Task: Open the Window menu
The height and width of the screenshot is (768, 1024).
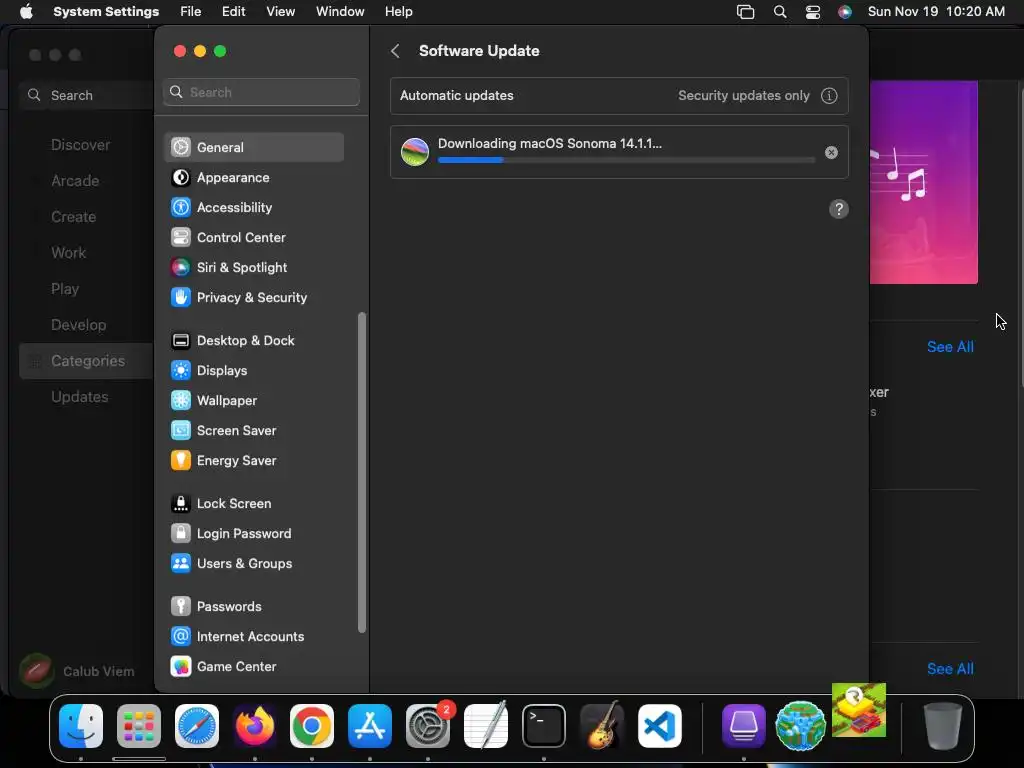Action: [340, 12]
